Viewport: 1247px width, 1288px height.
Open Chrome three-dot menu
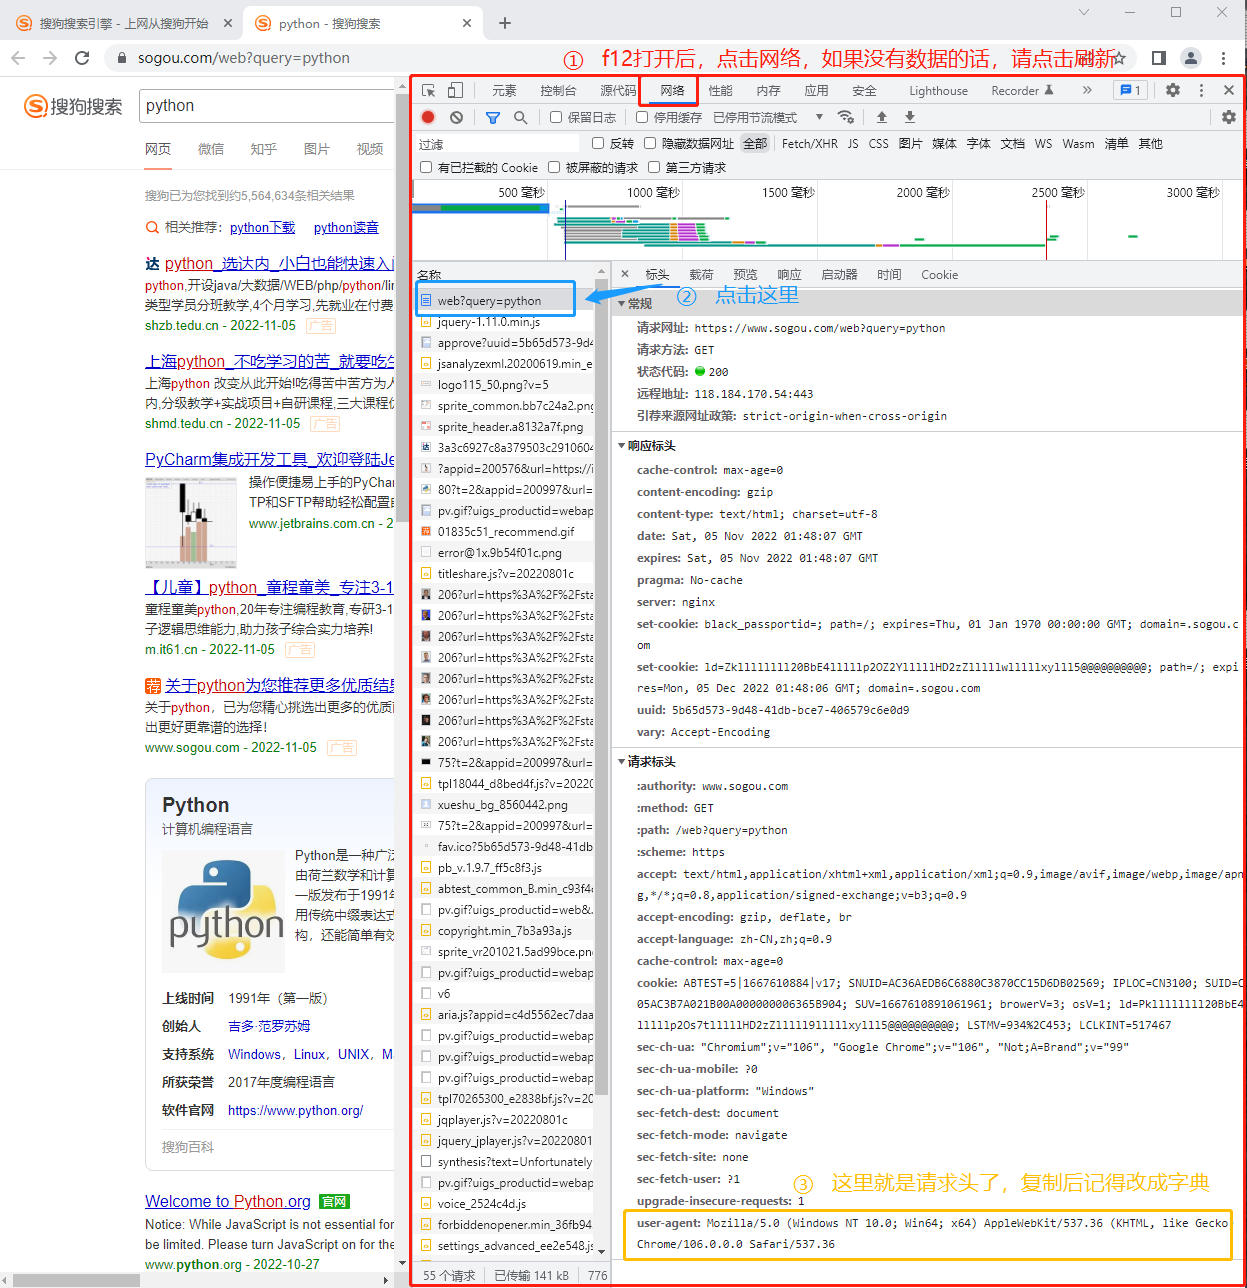pyautogui.click(x=1223, y=58)
